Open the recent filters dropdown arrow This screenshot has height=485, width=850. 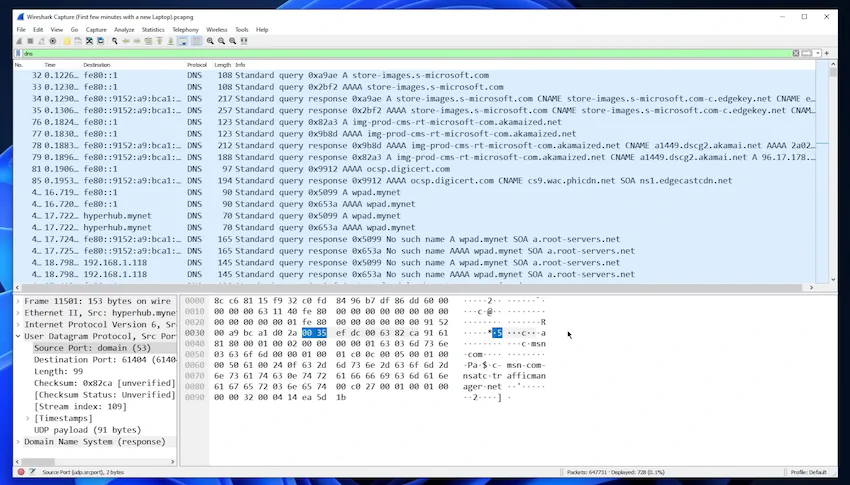point(817,53)
